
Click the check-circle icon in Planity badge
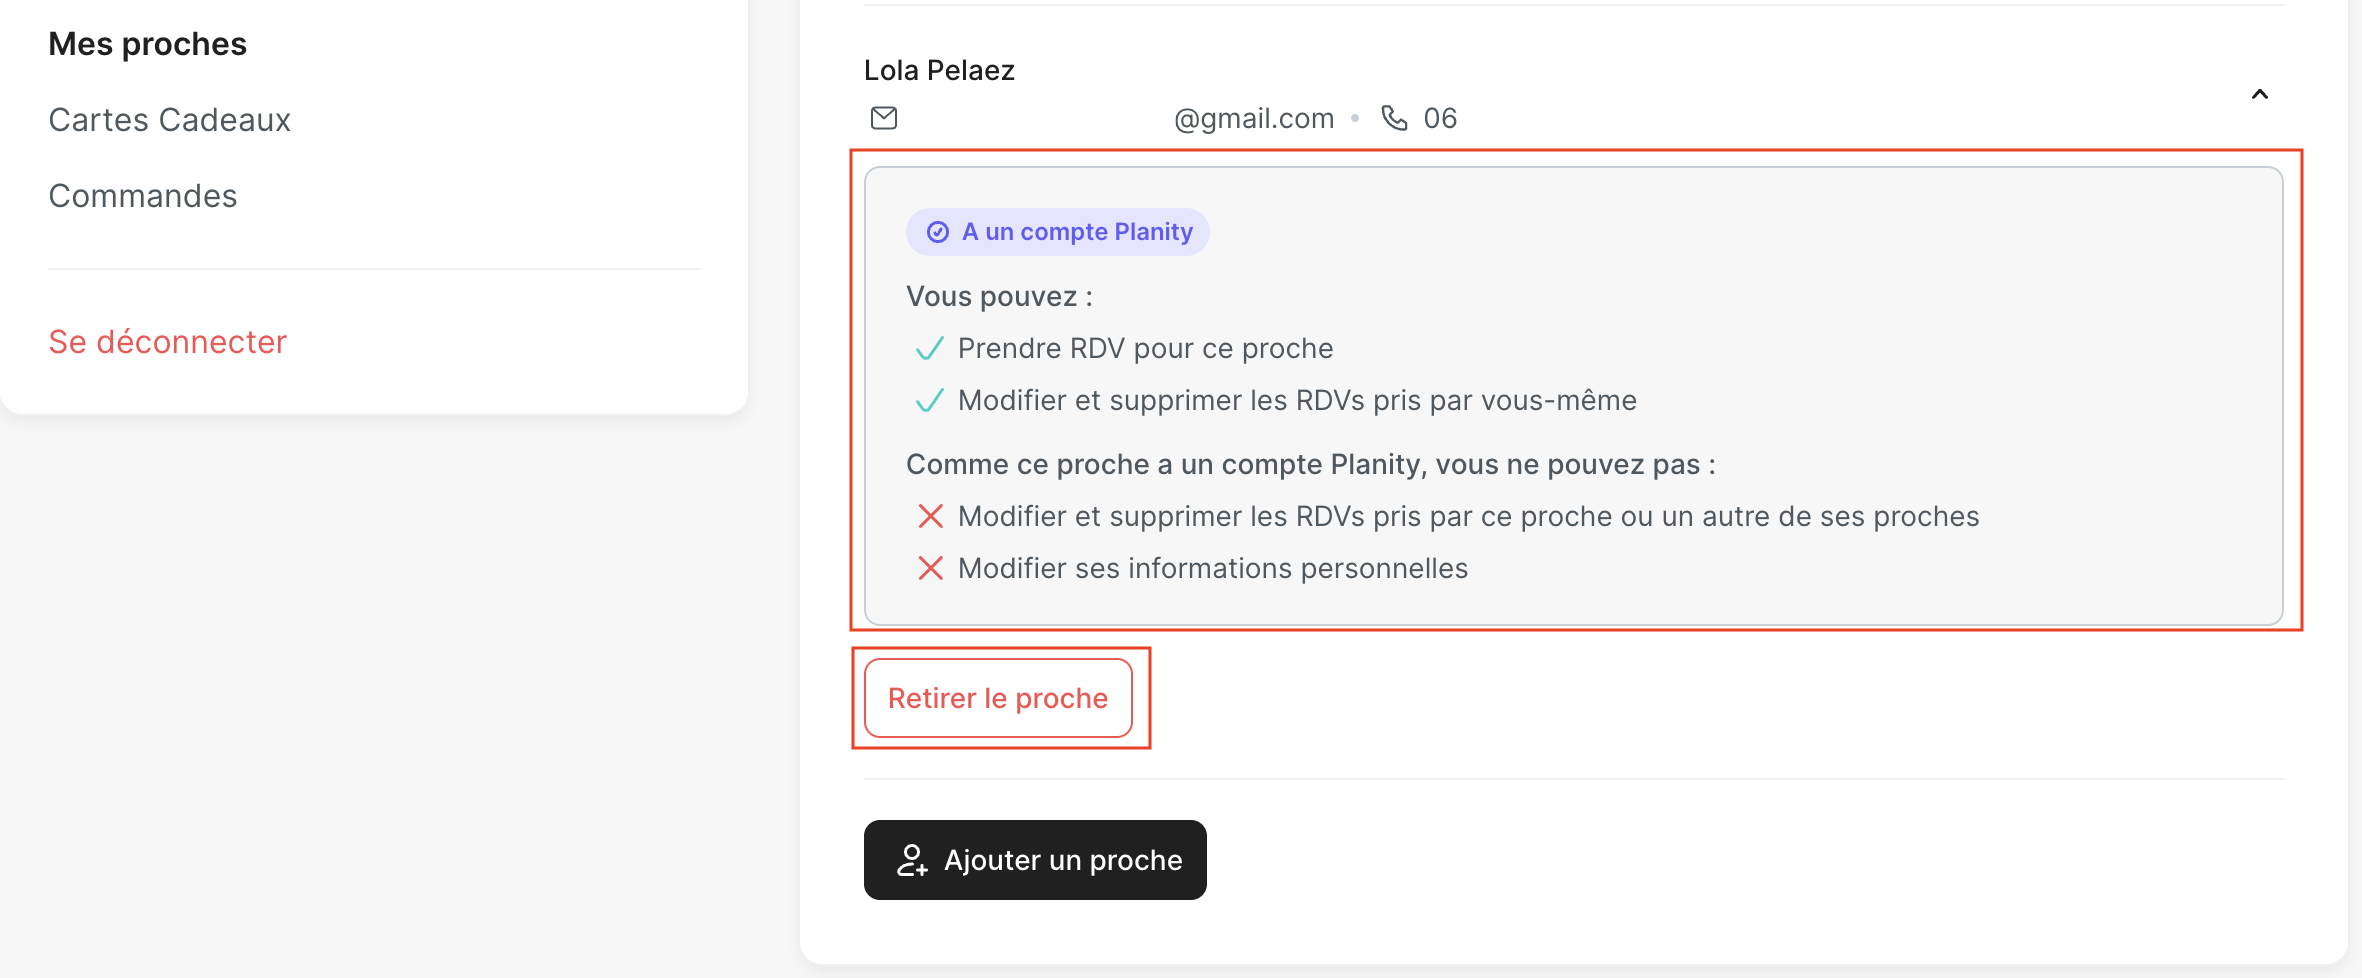(938, 232)
